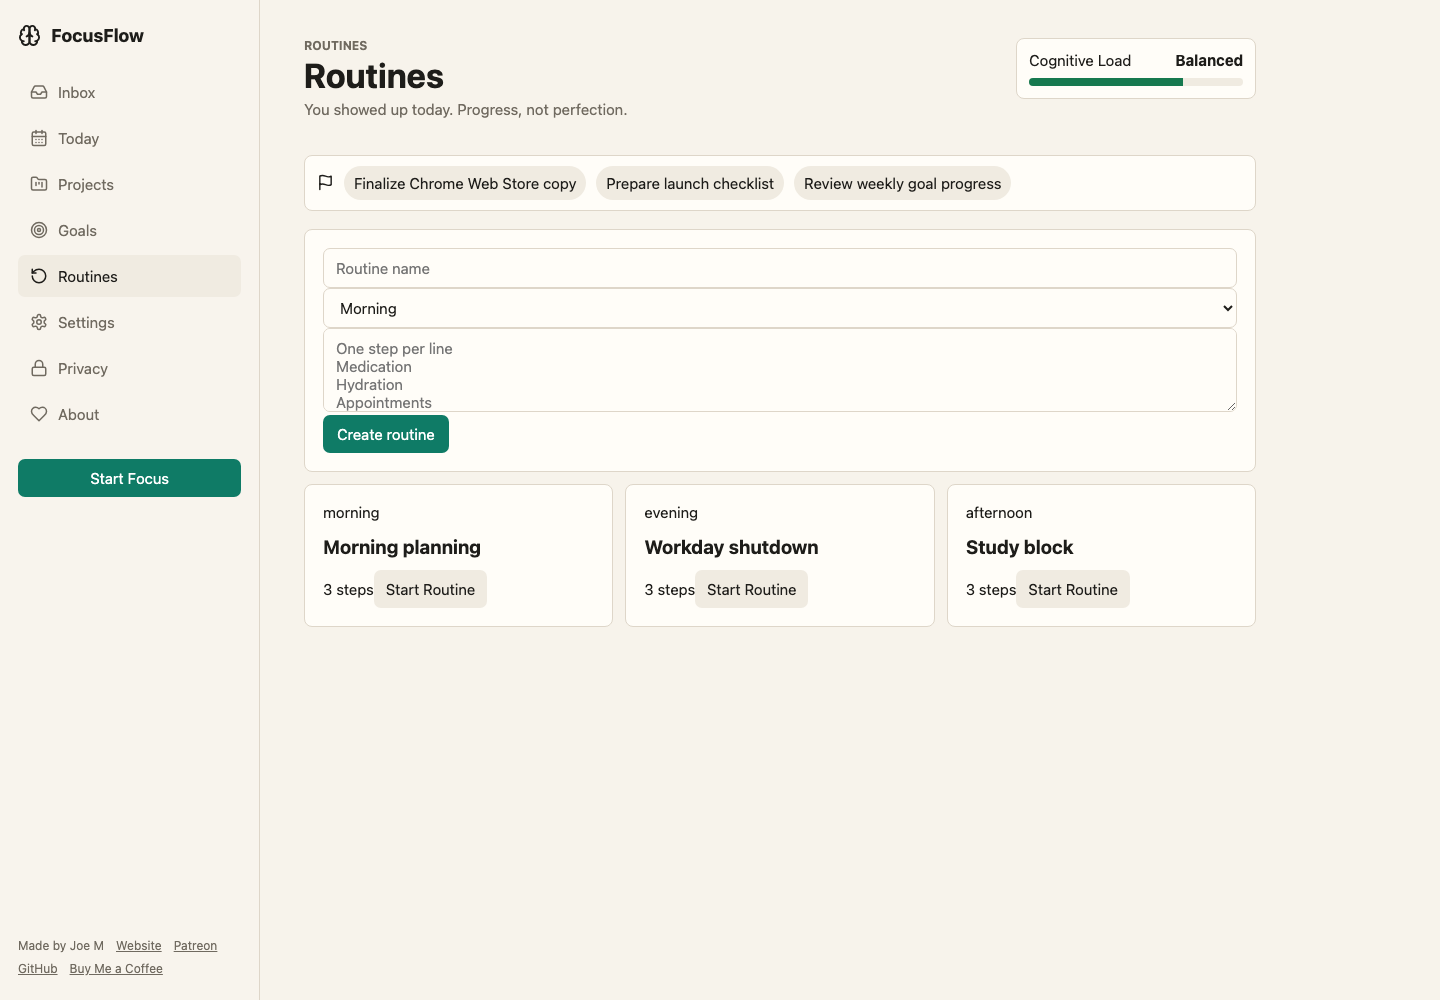Click into the routine steps textarea

(x=780, y=370)
